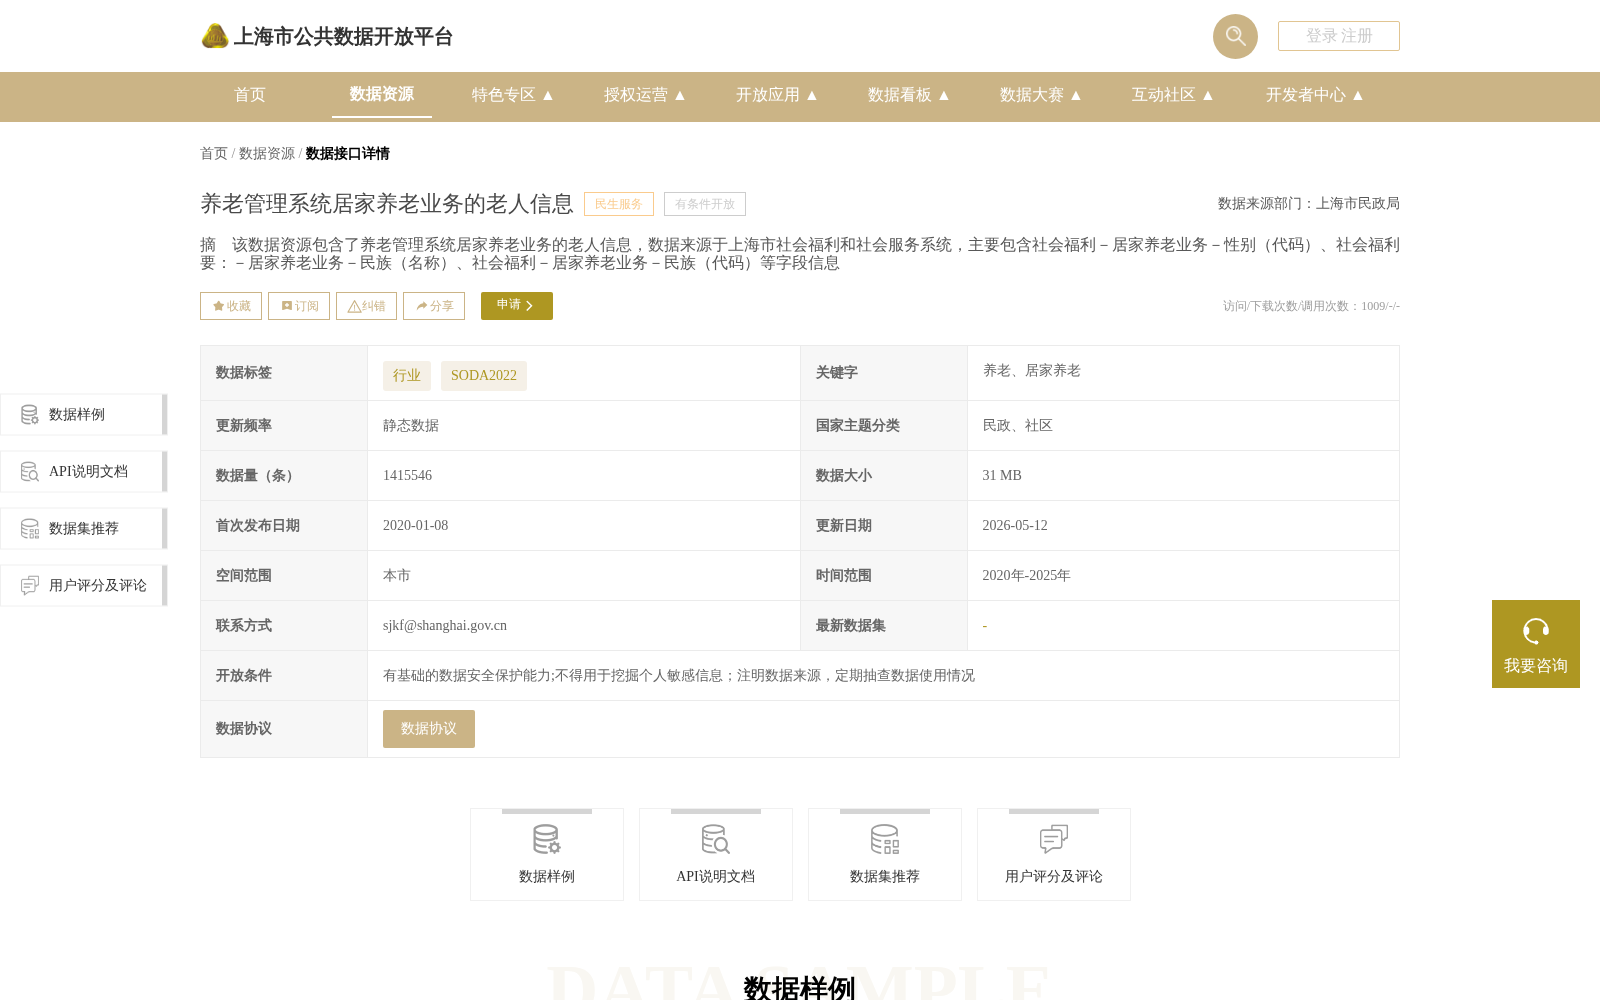Click the 数据集推荐 card icon
This screenshot has width=1600, height=1000.
[885, 839]
